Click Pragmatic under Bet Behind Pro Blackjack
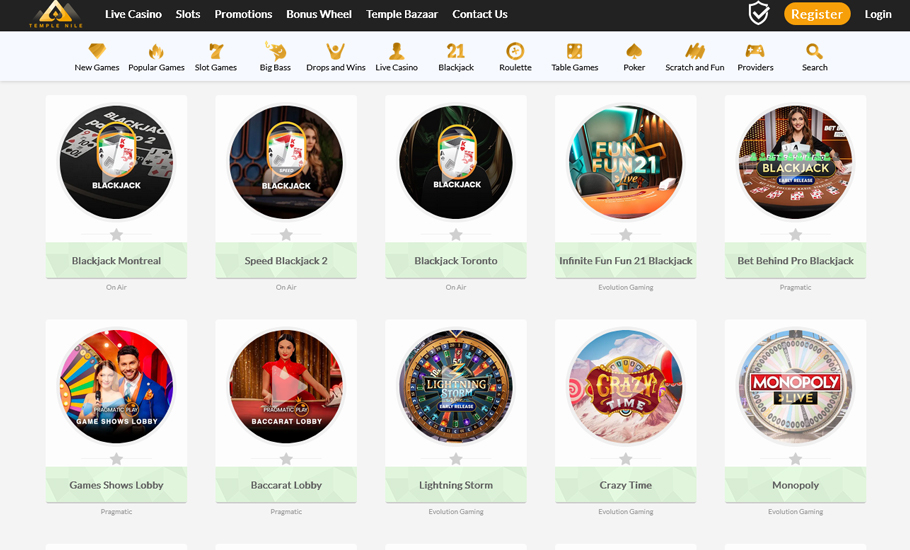Viewport: 910px width, 550px height. pyautogui.click(x=796, y=287)
